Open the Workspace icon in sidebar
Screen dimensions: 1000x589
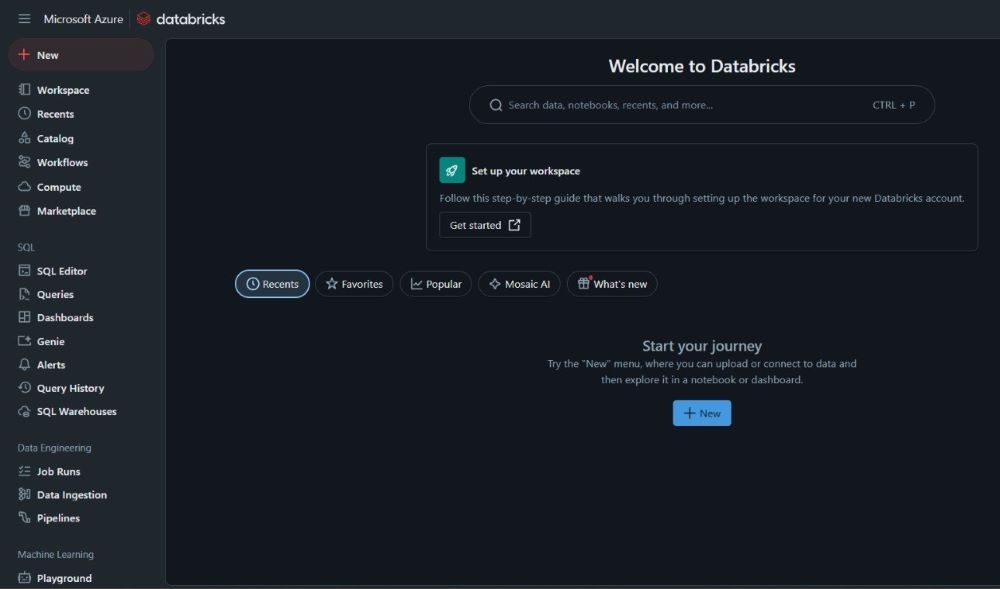coord(24,90)
